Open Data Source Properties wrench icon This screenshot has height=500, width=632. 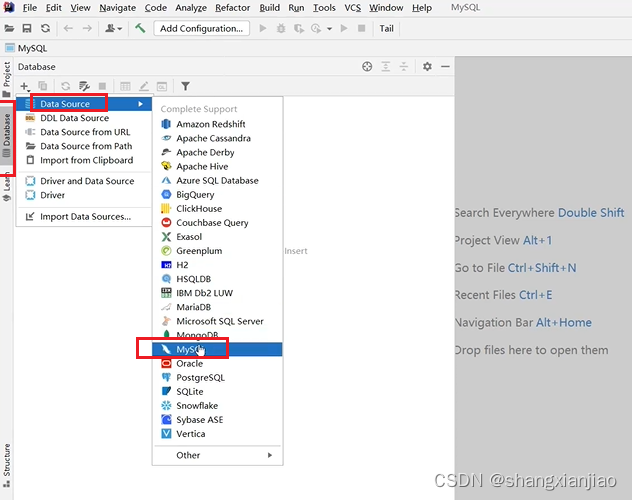(x=84, y=86)
